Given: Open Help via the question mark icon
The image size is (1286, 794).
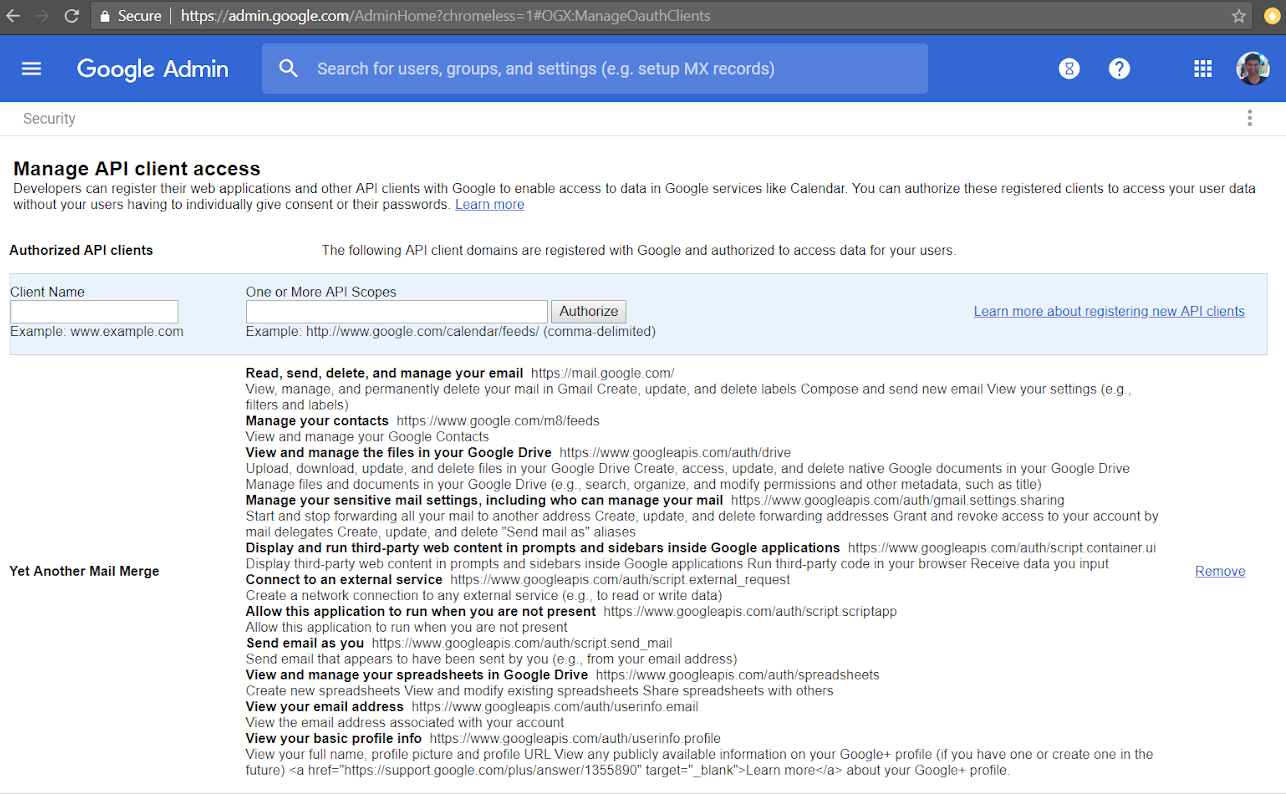Looking at the screenshot, I should tap(1119, 69).
